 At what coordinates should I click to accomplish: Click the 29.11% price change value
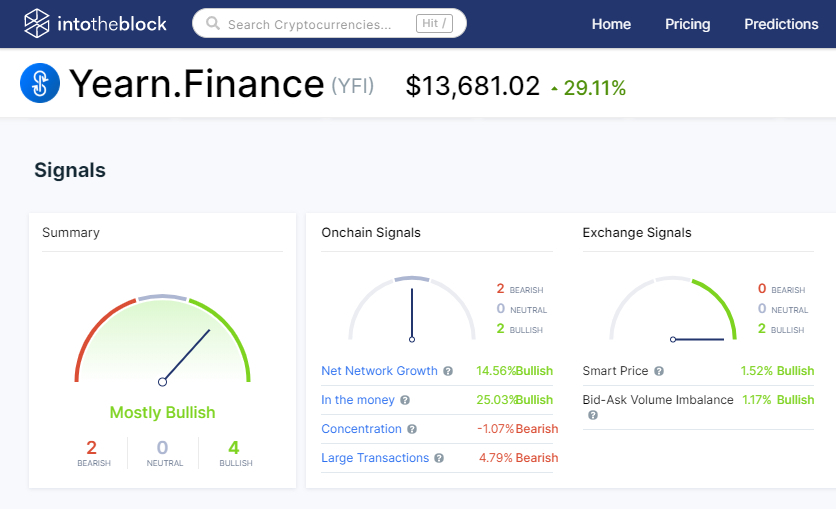click(594, 88)
